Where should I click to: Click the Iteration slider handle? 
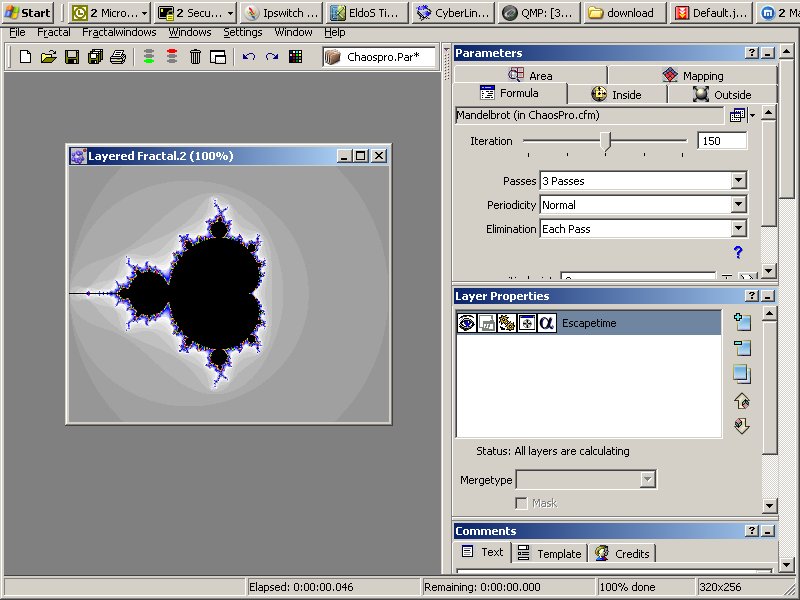(x=605, y=142)
